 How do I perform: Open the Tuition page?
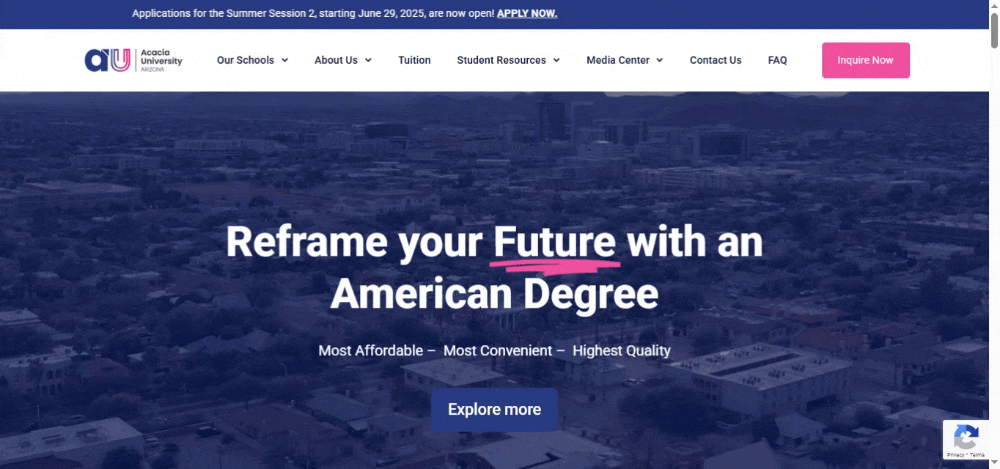click(x=415, y=60)
